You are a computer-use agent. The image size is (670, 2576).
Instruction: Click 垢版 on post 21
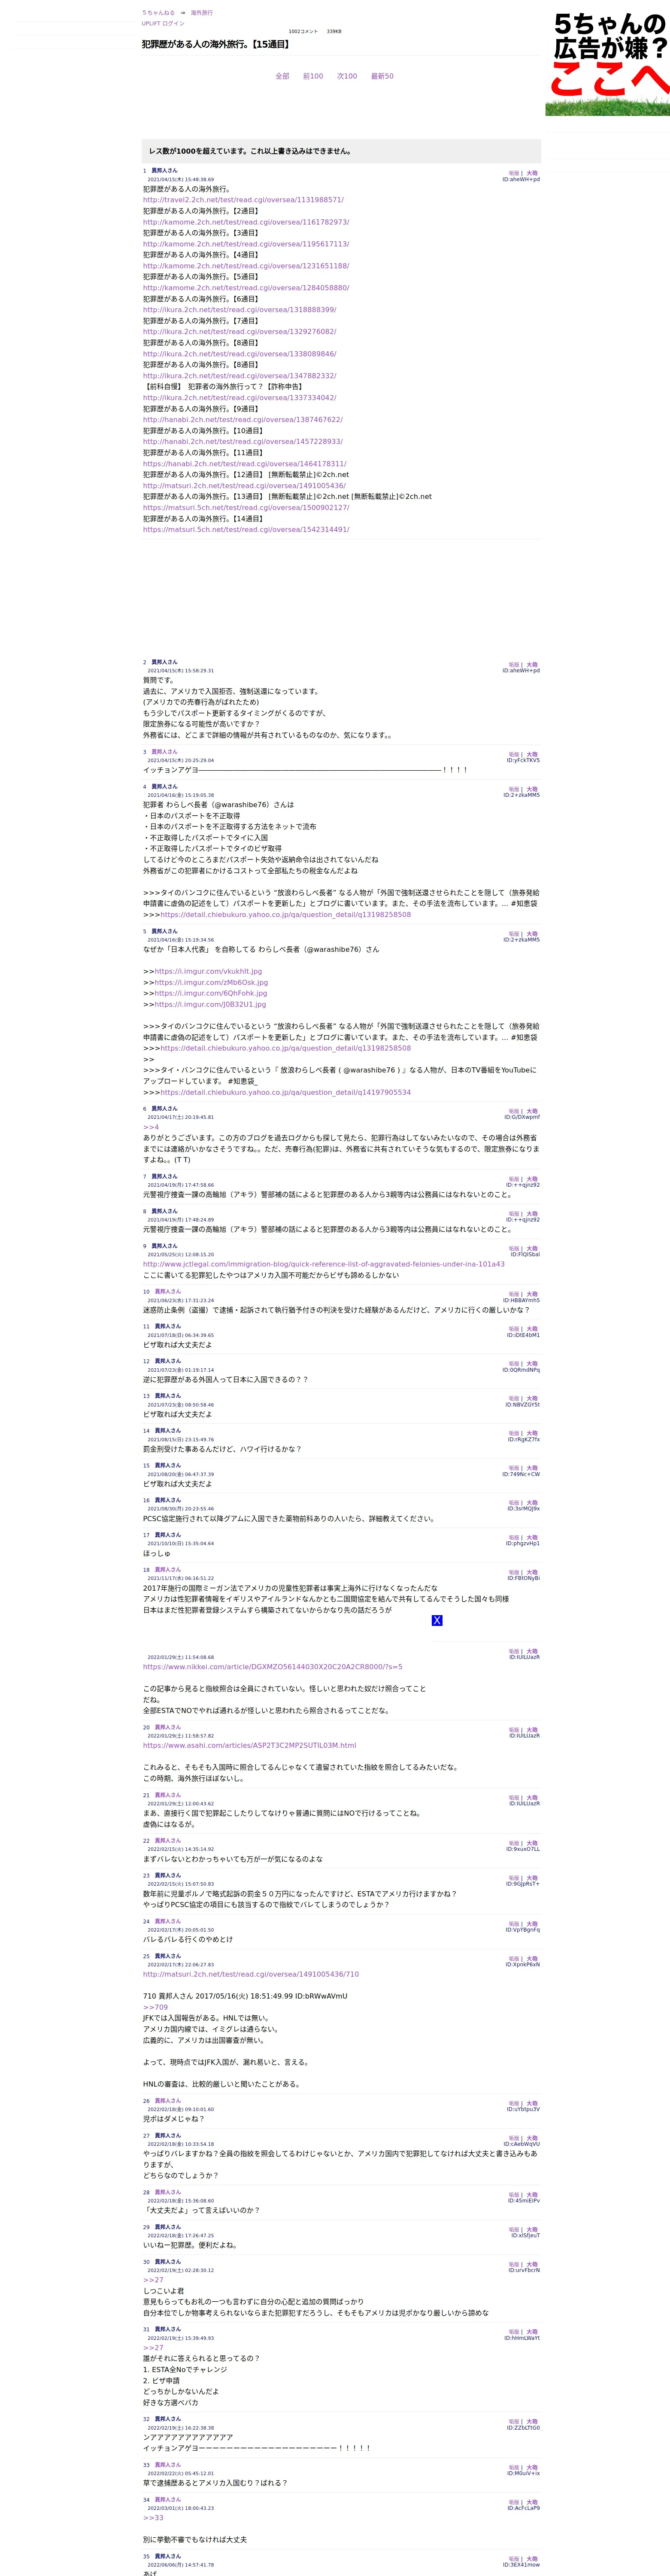514,1798
